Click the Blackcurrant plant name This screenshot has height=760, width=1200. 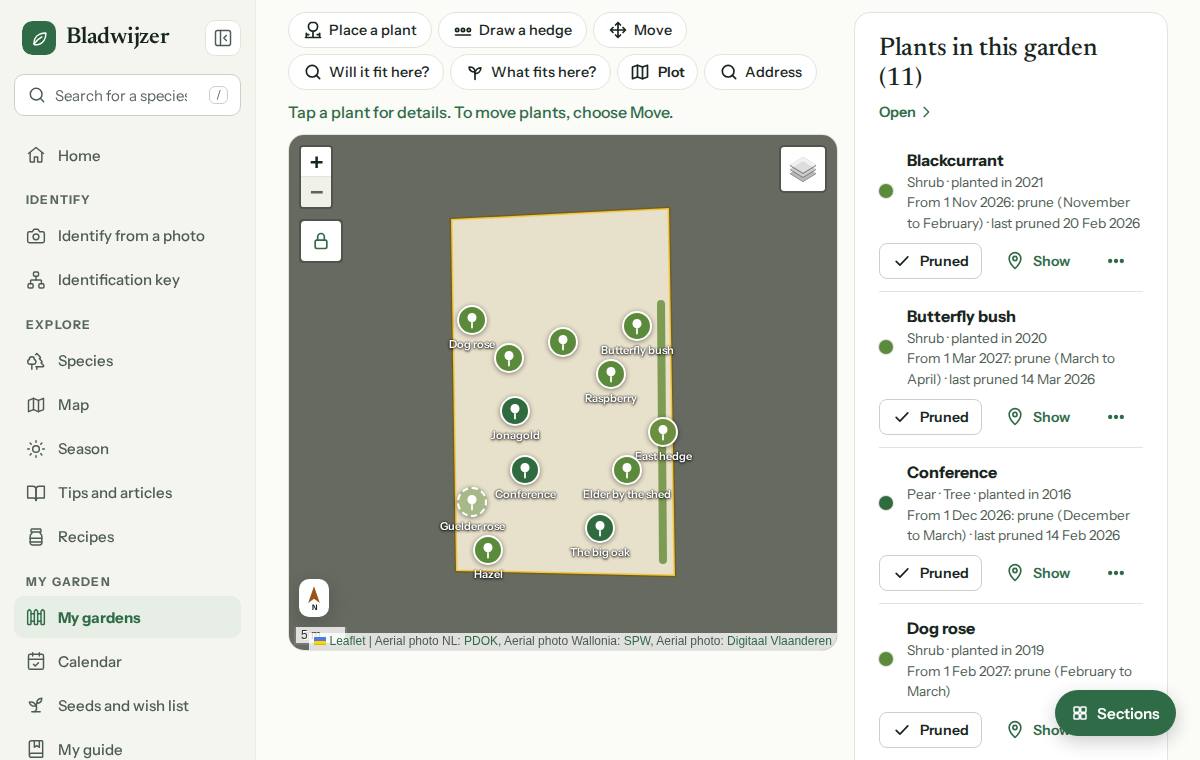pyautogui.click(x=955, y=160)
